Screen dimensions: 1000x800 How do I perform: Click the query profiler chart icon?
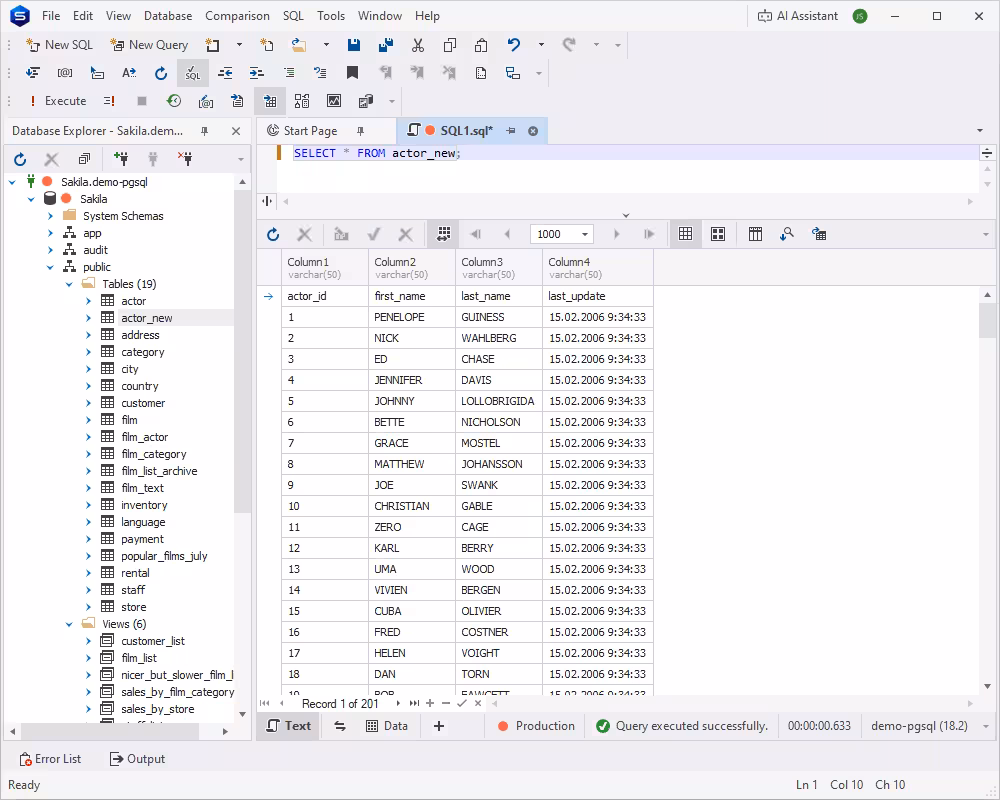coord(334,101)
